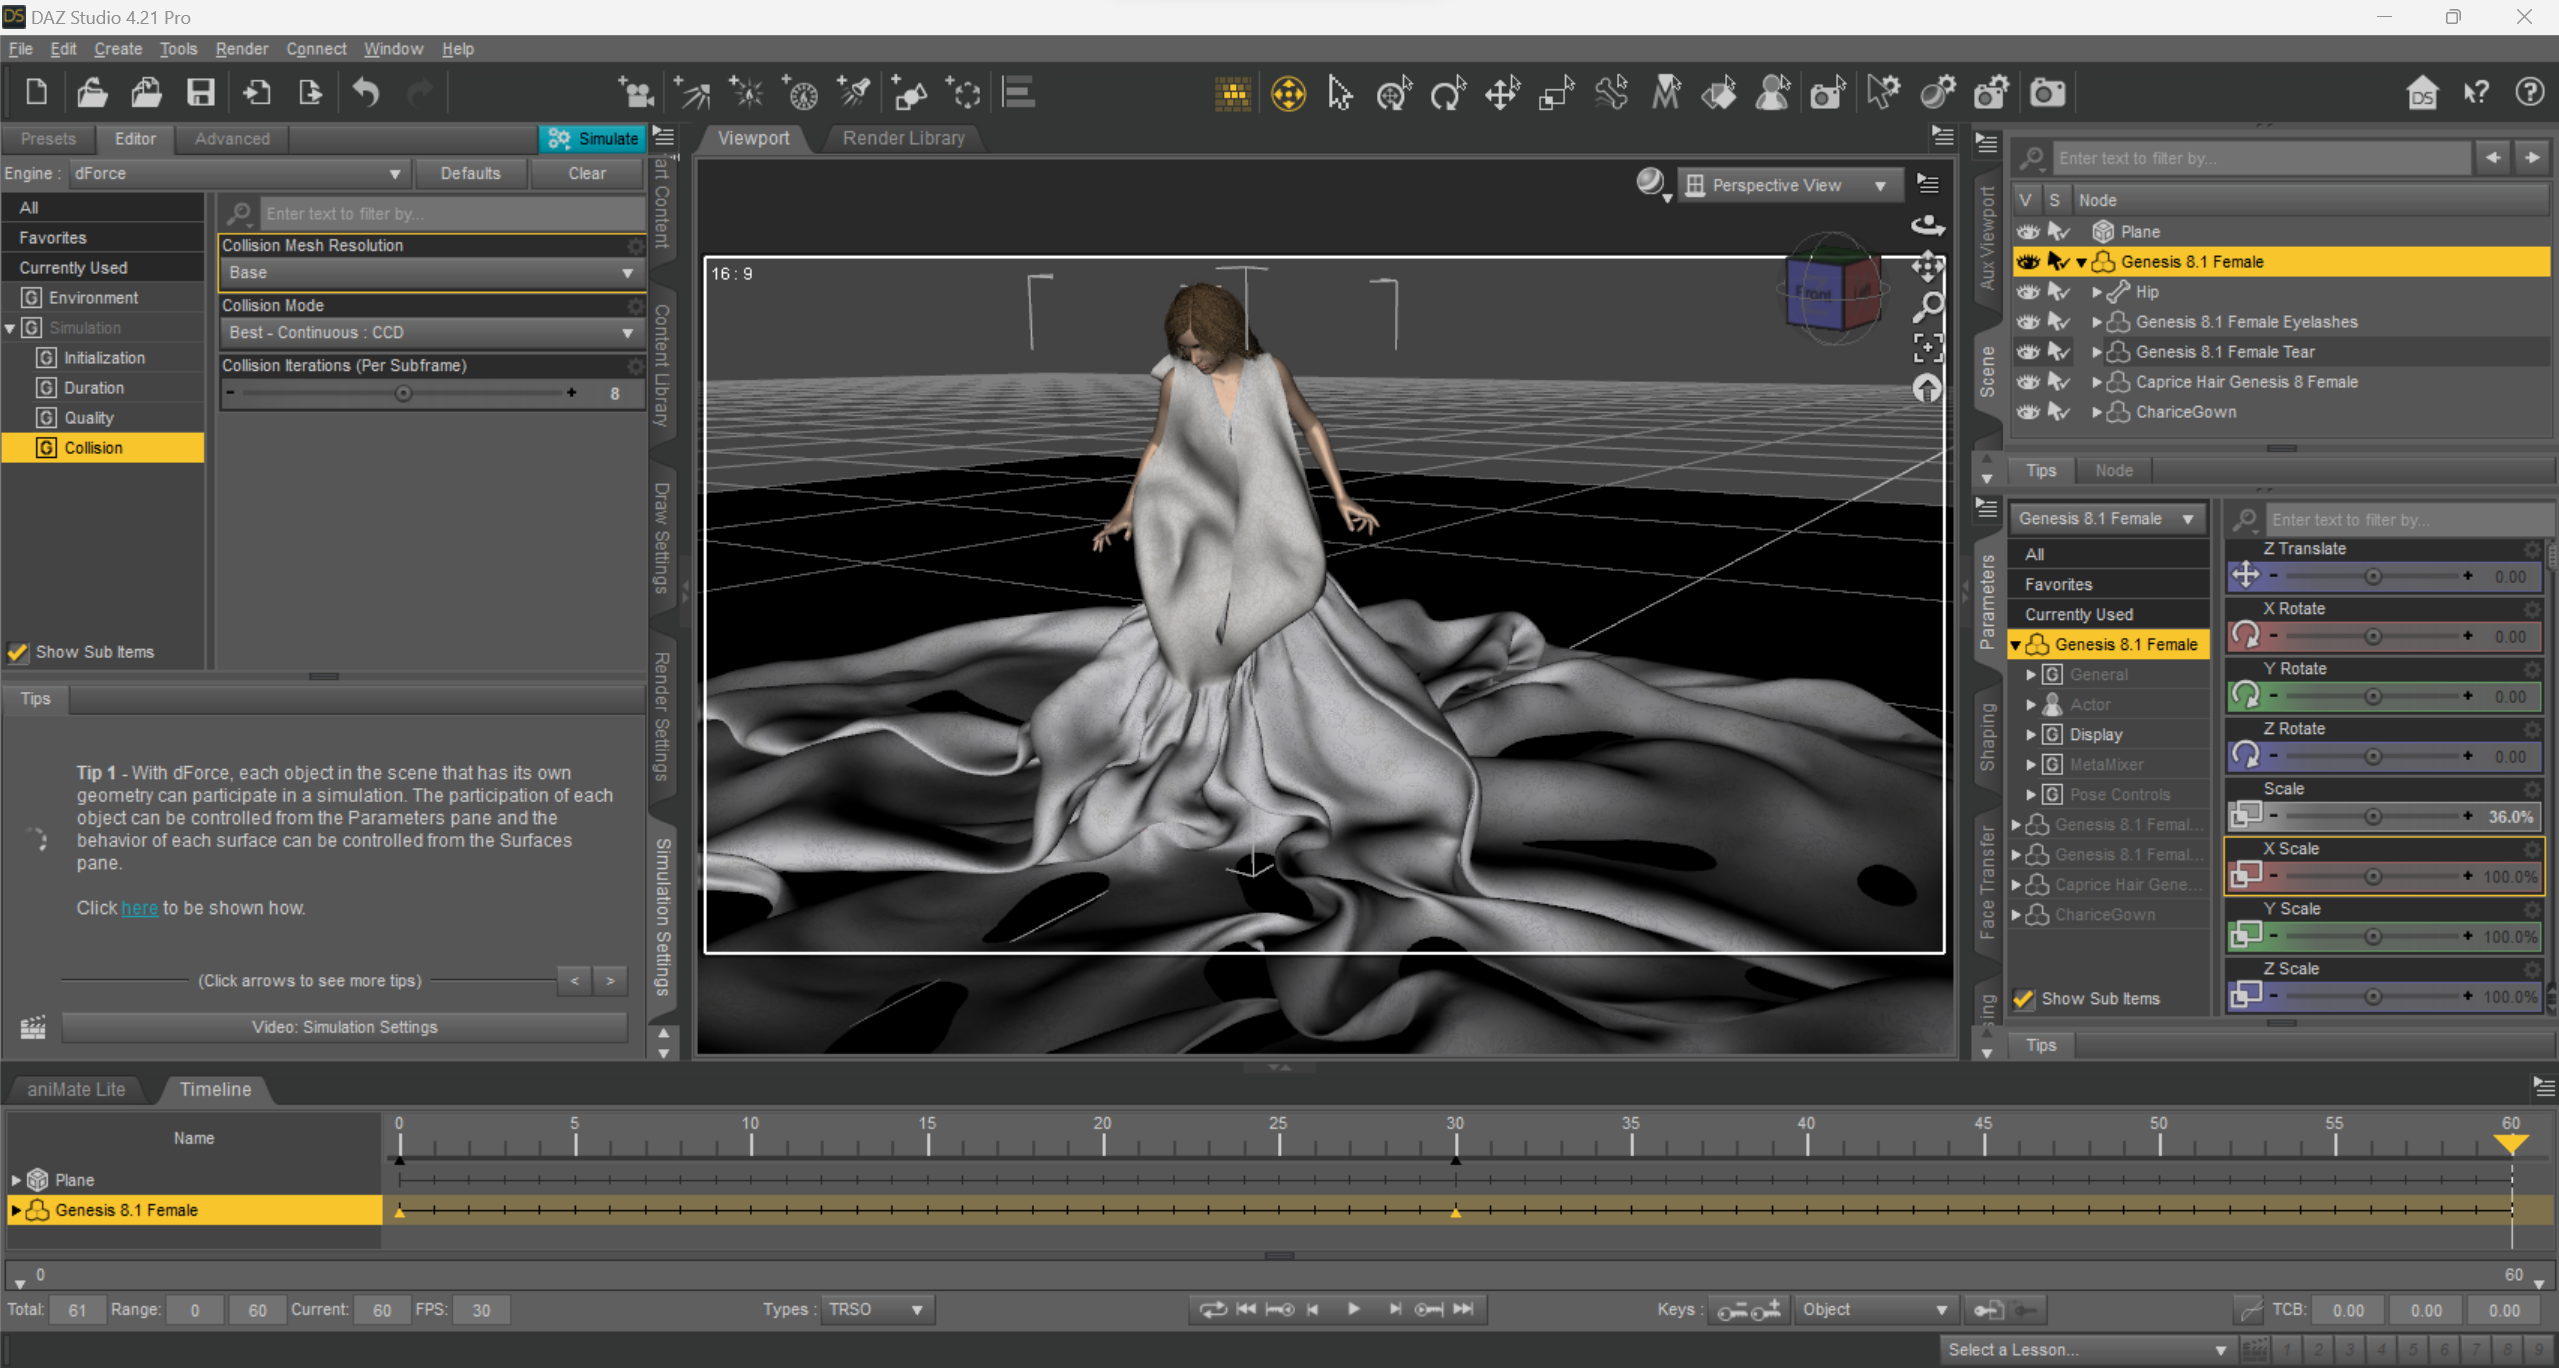Open the Render menu

241,49
